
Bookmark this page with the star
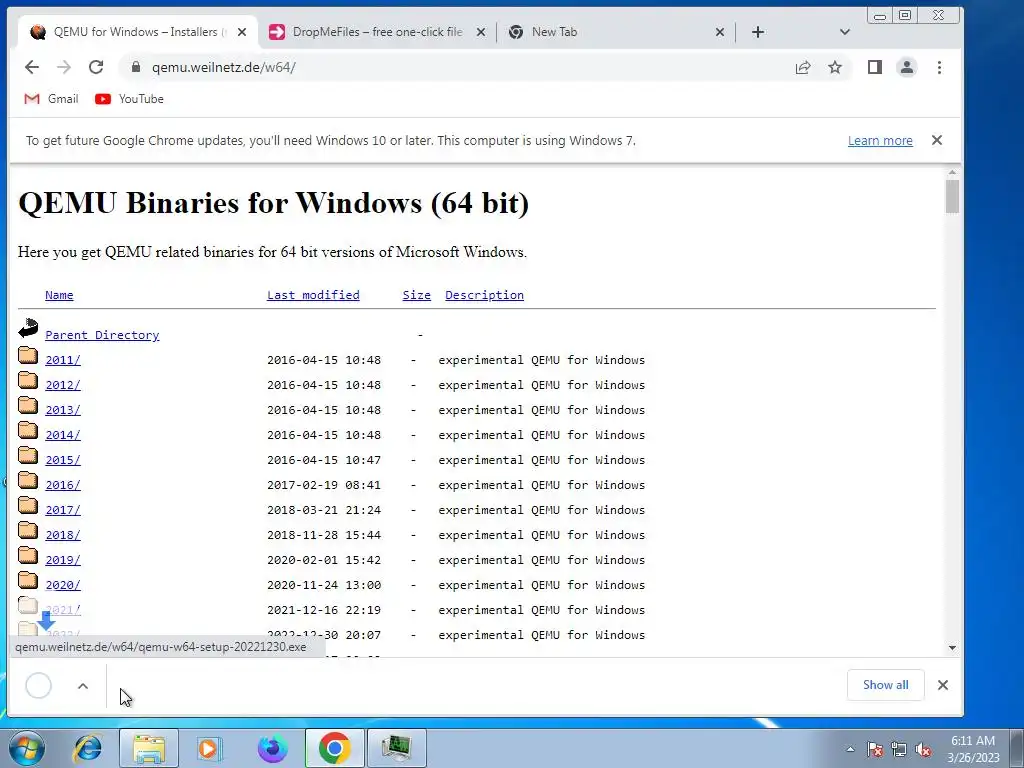pyautogui.click(x=835, y=67)
